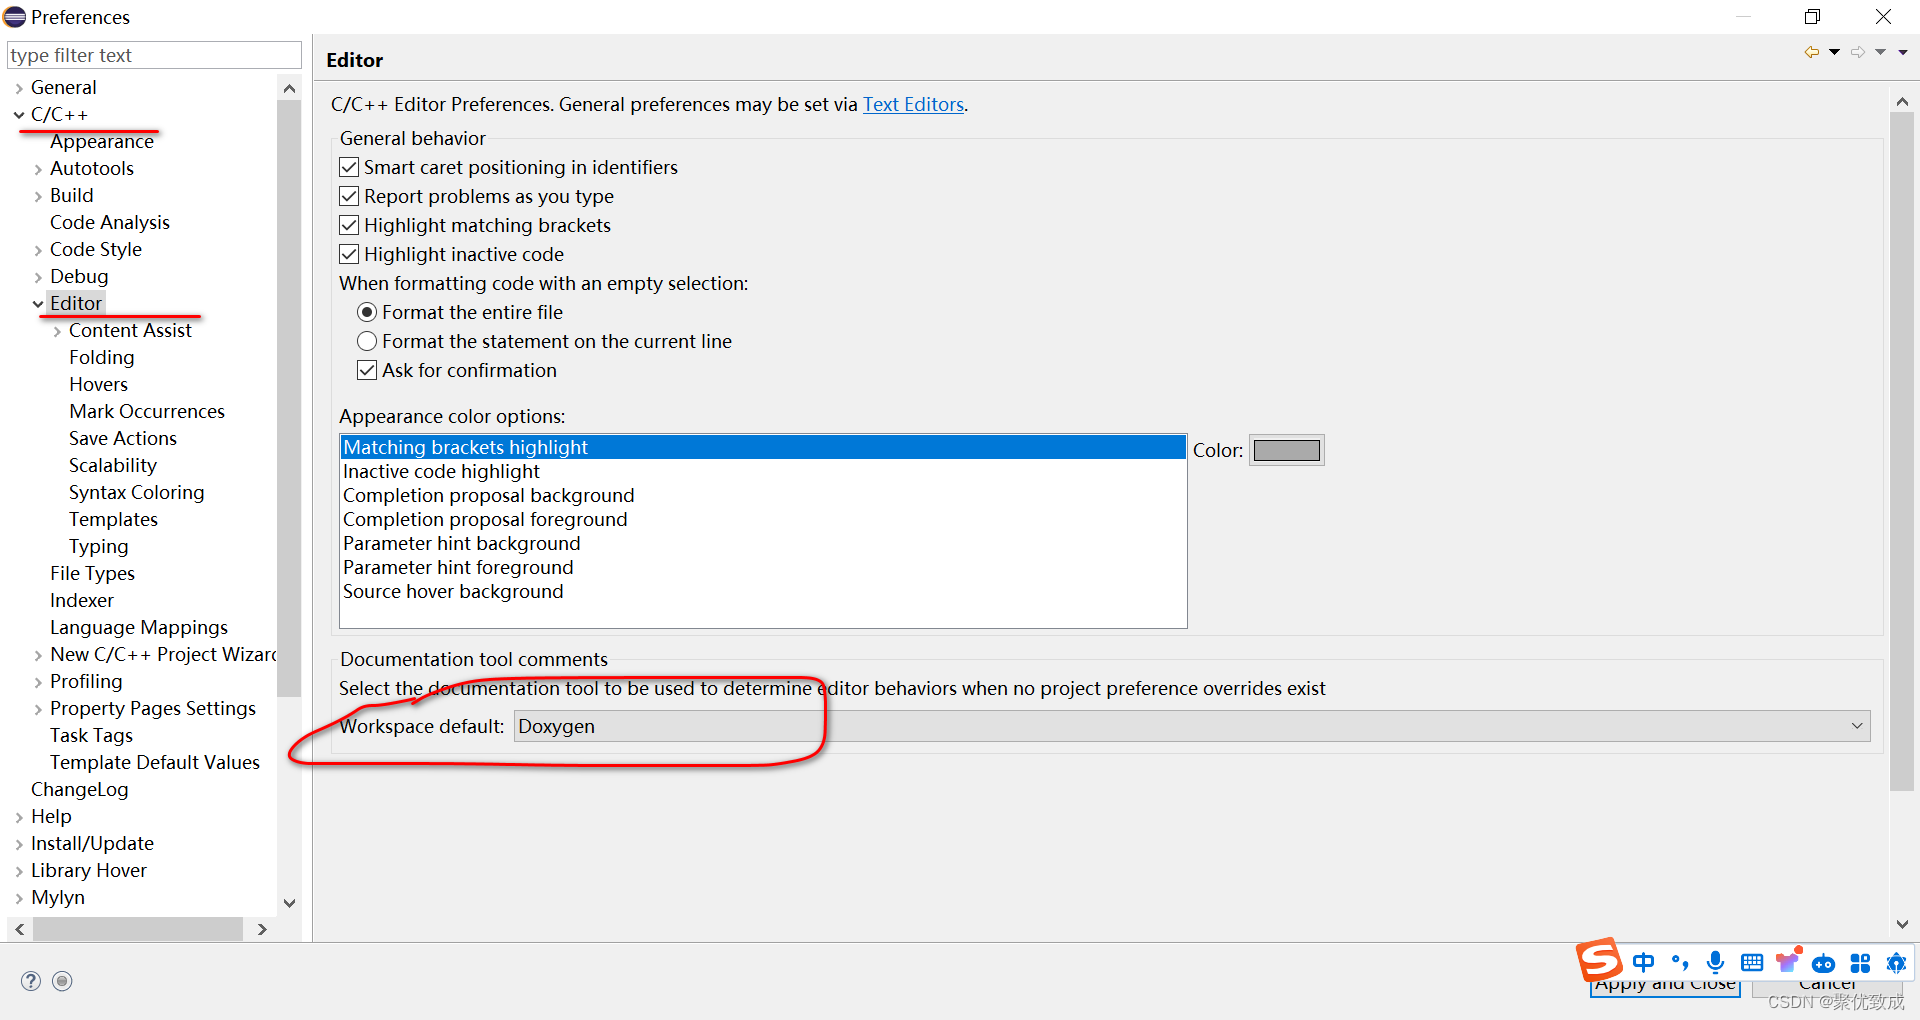This screenshot has width=1920, height=1020.
Task: Click the tree vertical scrollbar thumb
Action: (289, 396)
